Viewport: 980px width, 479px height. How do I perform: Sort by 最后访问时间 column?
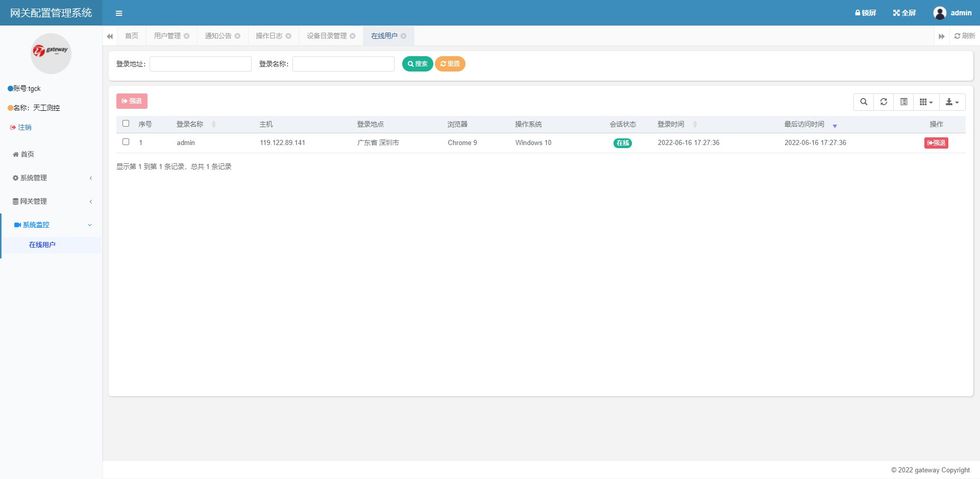point(809,125)
